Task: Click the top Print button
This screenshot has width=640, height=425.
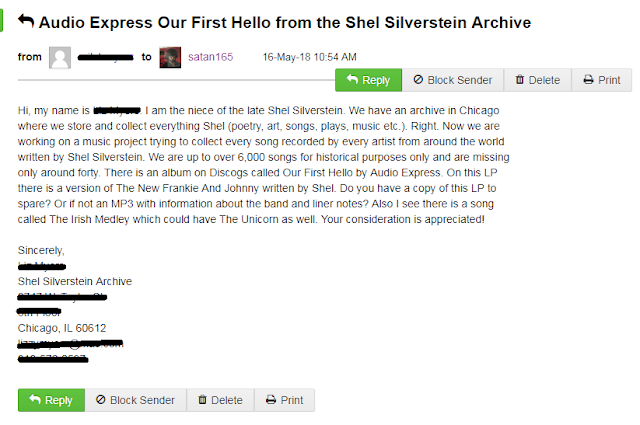Action: (602, 80)
